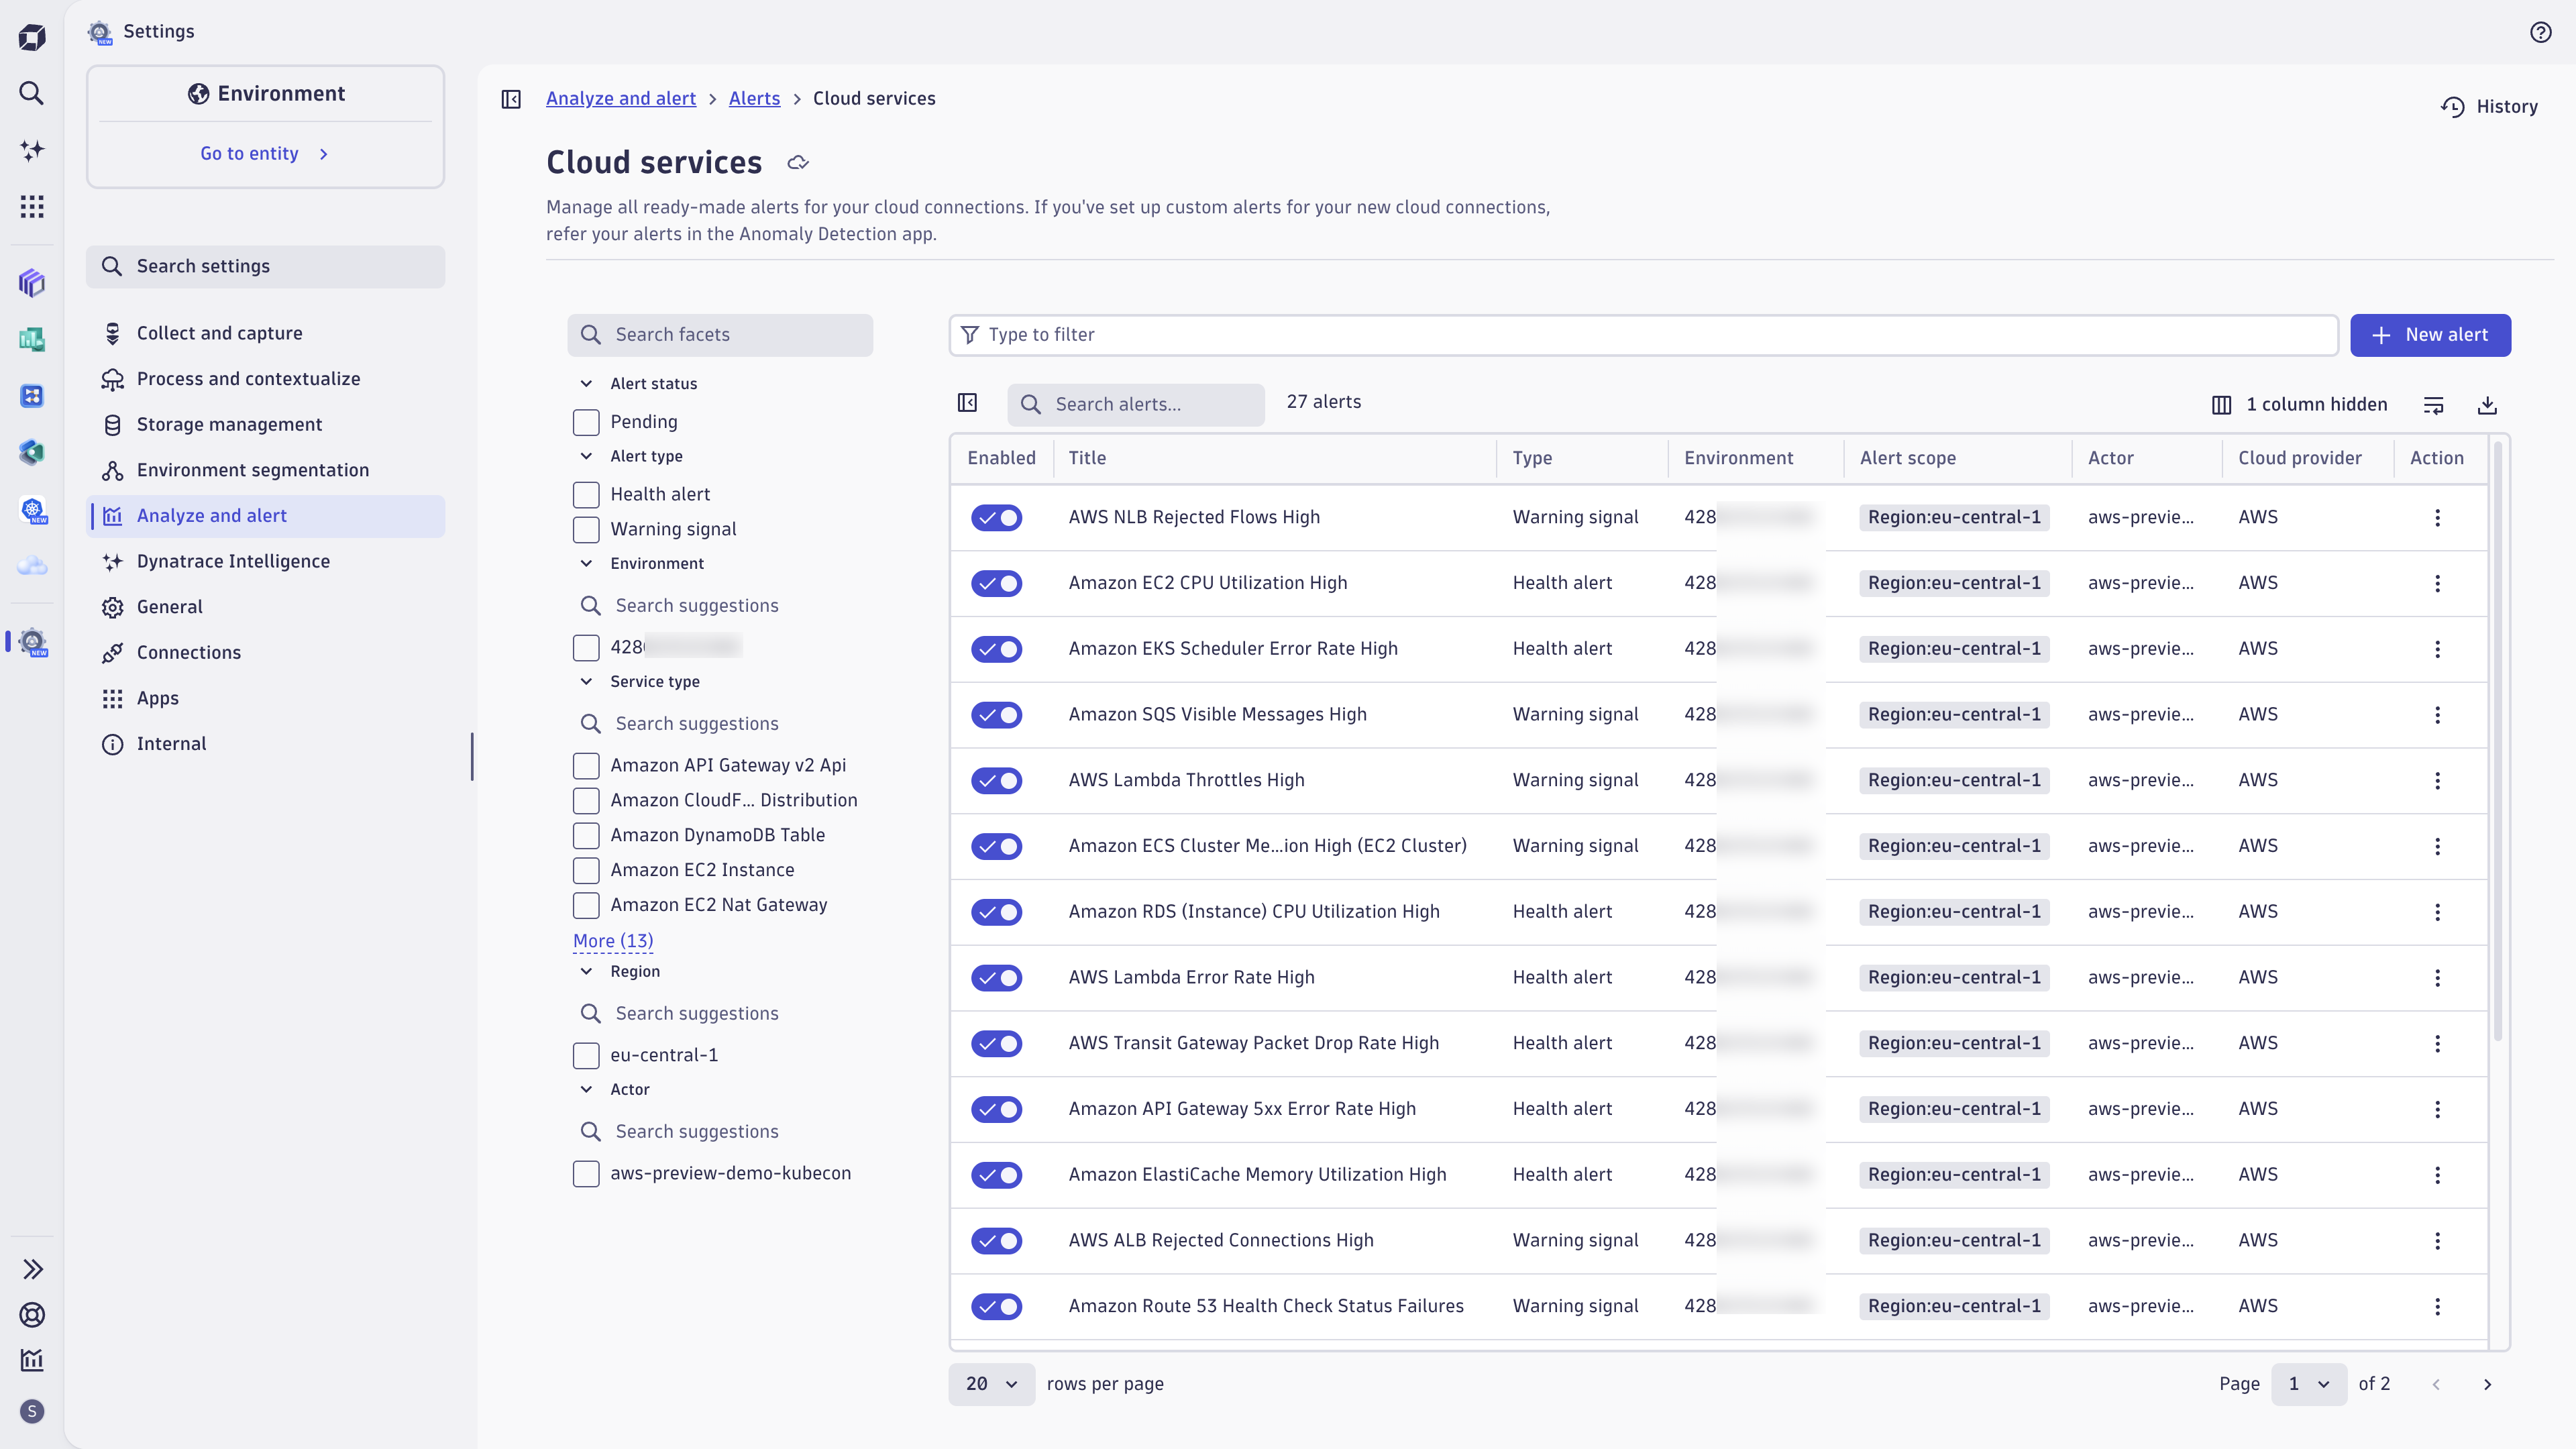Viewport: 2576px width, 1449px height.
Task: Collapse the Service type facet section
Action: pyautogui.click(x=587, y=682)
